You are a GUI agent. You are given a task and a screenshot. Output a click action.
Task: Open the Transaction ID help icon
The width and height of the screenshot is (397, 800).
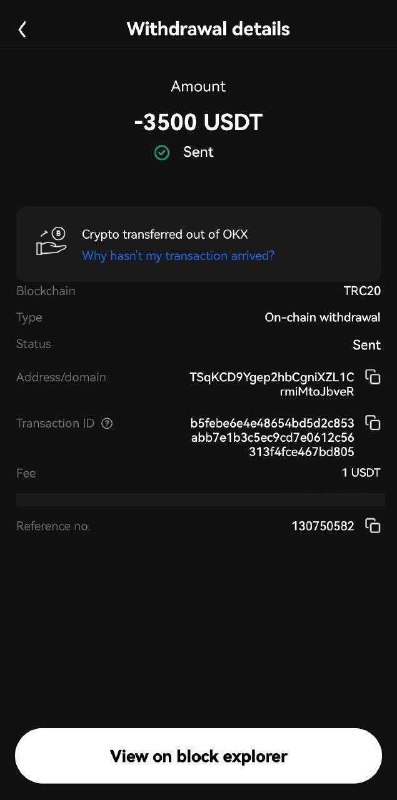coord(107,423)
